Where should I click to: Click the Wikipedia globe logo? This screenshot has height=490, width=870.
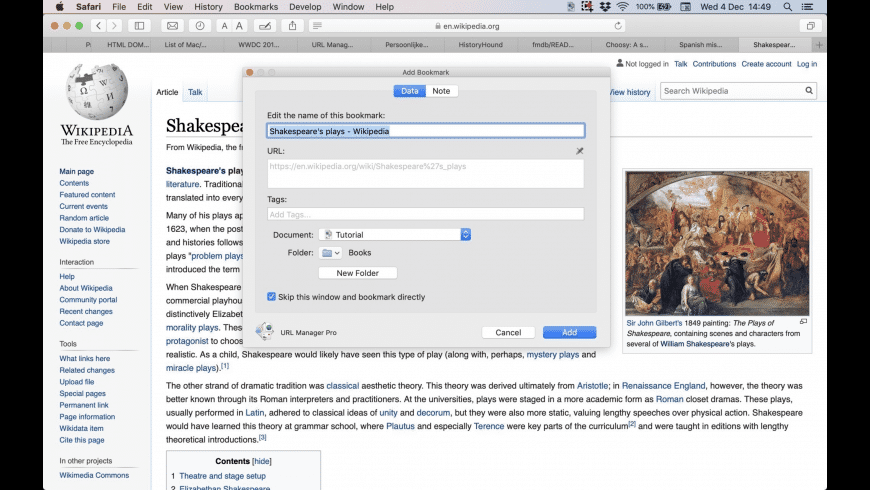97,91
